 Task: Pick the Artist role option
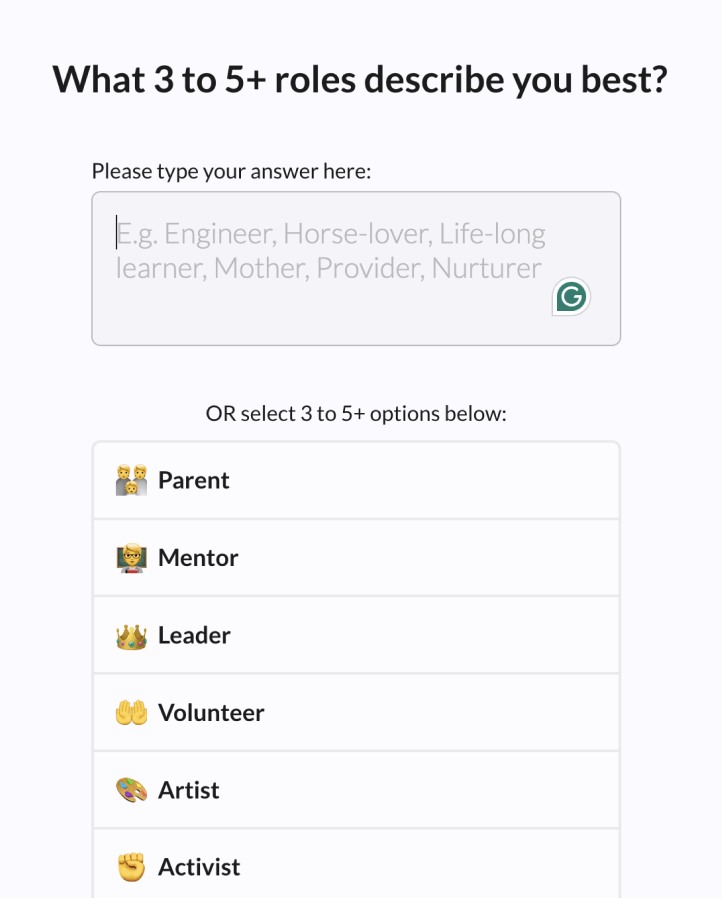tap(356, 789)
